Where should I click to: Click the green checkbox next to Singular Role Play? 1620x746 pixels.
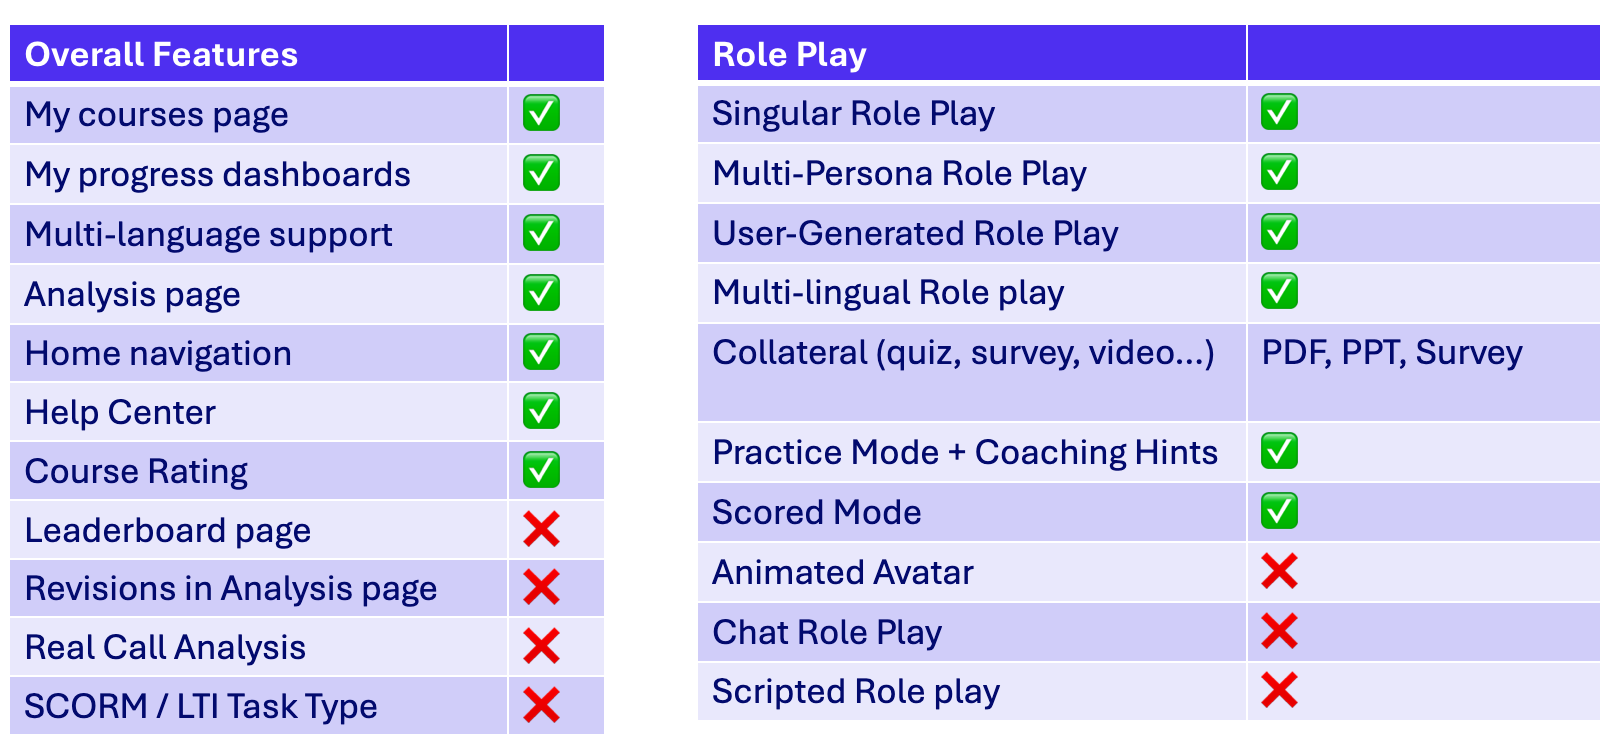coord(1279,113)
